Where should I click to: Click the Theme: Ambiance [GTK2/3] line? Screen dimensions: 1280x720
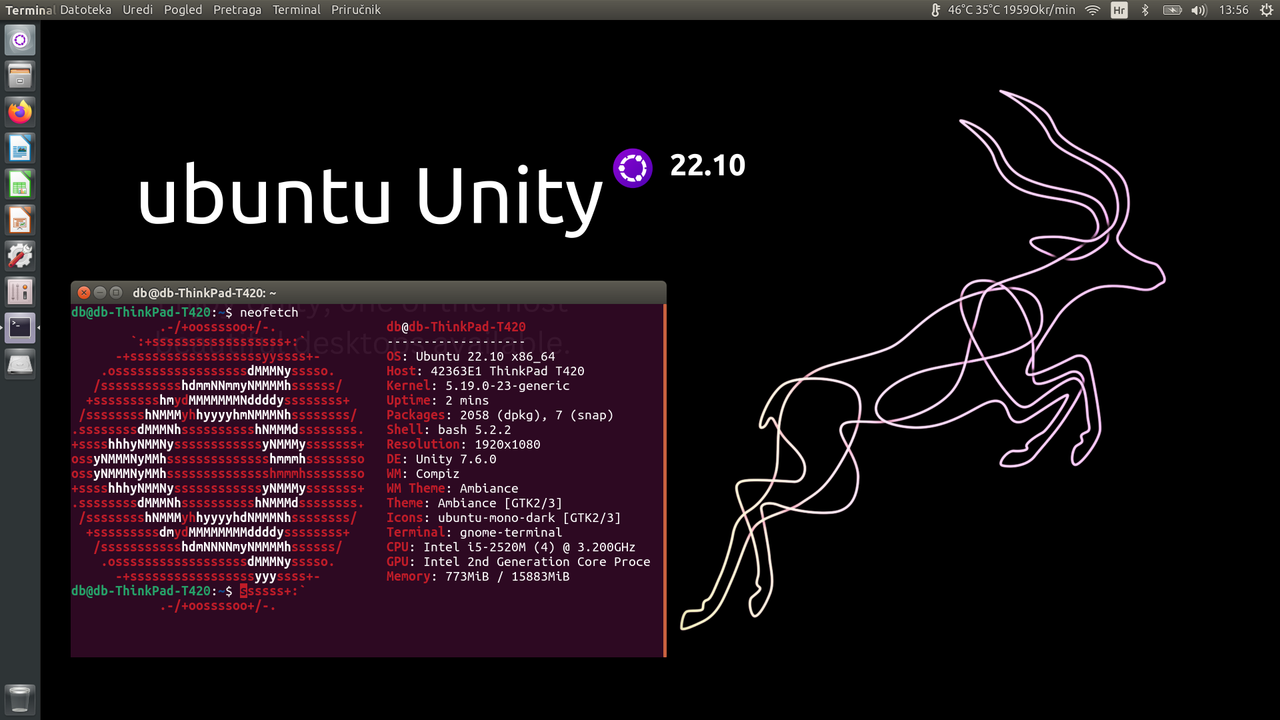pyautogui.click(x=475, y=503)
